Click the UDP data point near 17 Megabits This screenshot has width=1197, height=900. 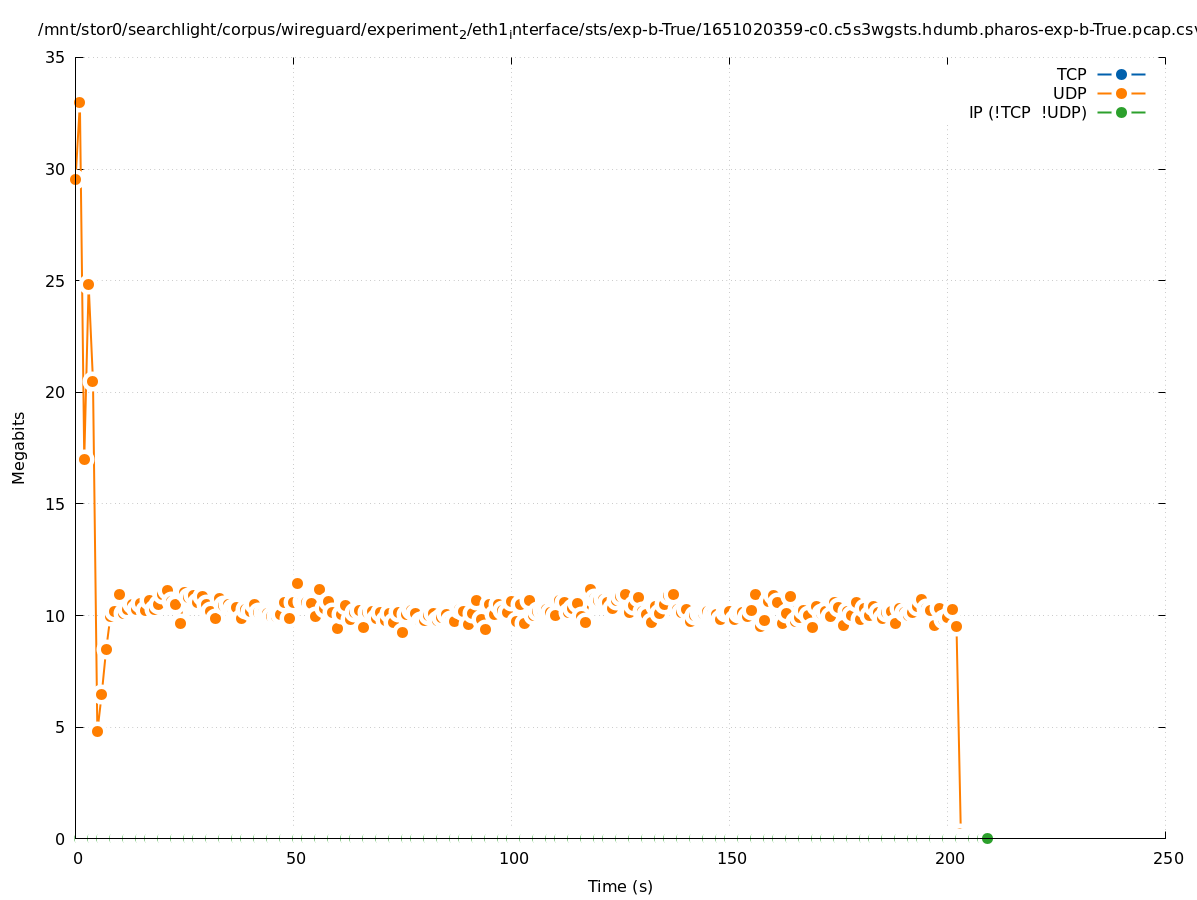(x=84, y=459)
